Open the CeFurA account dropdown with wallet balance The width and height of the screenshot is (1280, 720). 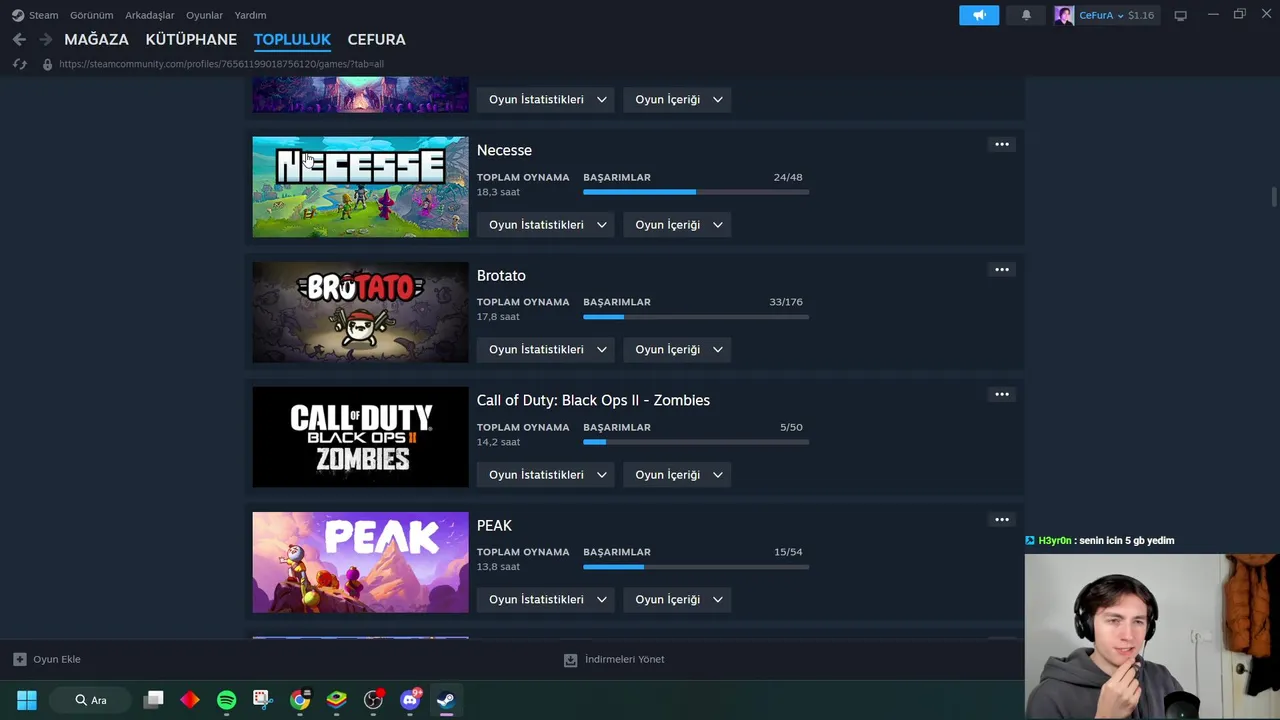tap(1117, 15)
